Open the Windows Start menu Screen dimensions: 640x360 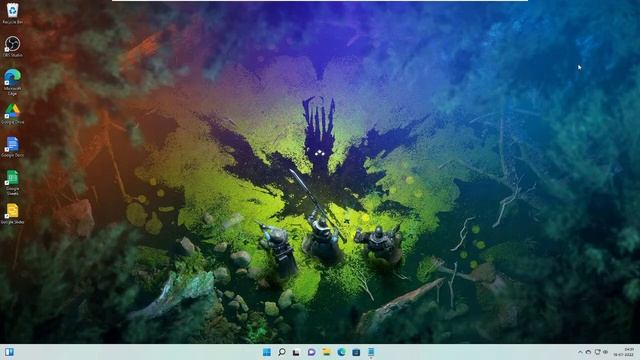[x=267, y=352]
